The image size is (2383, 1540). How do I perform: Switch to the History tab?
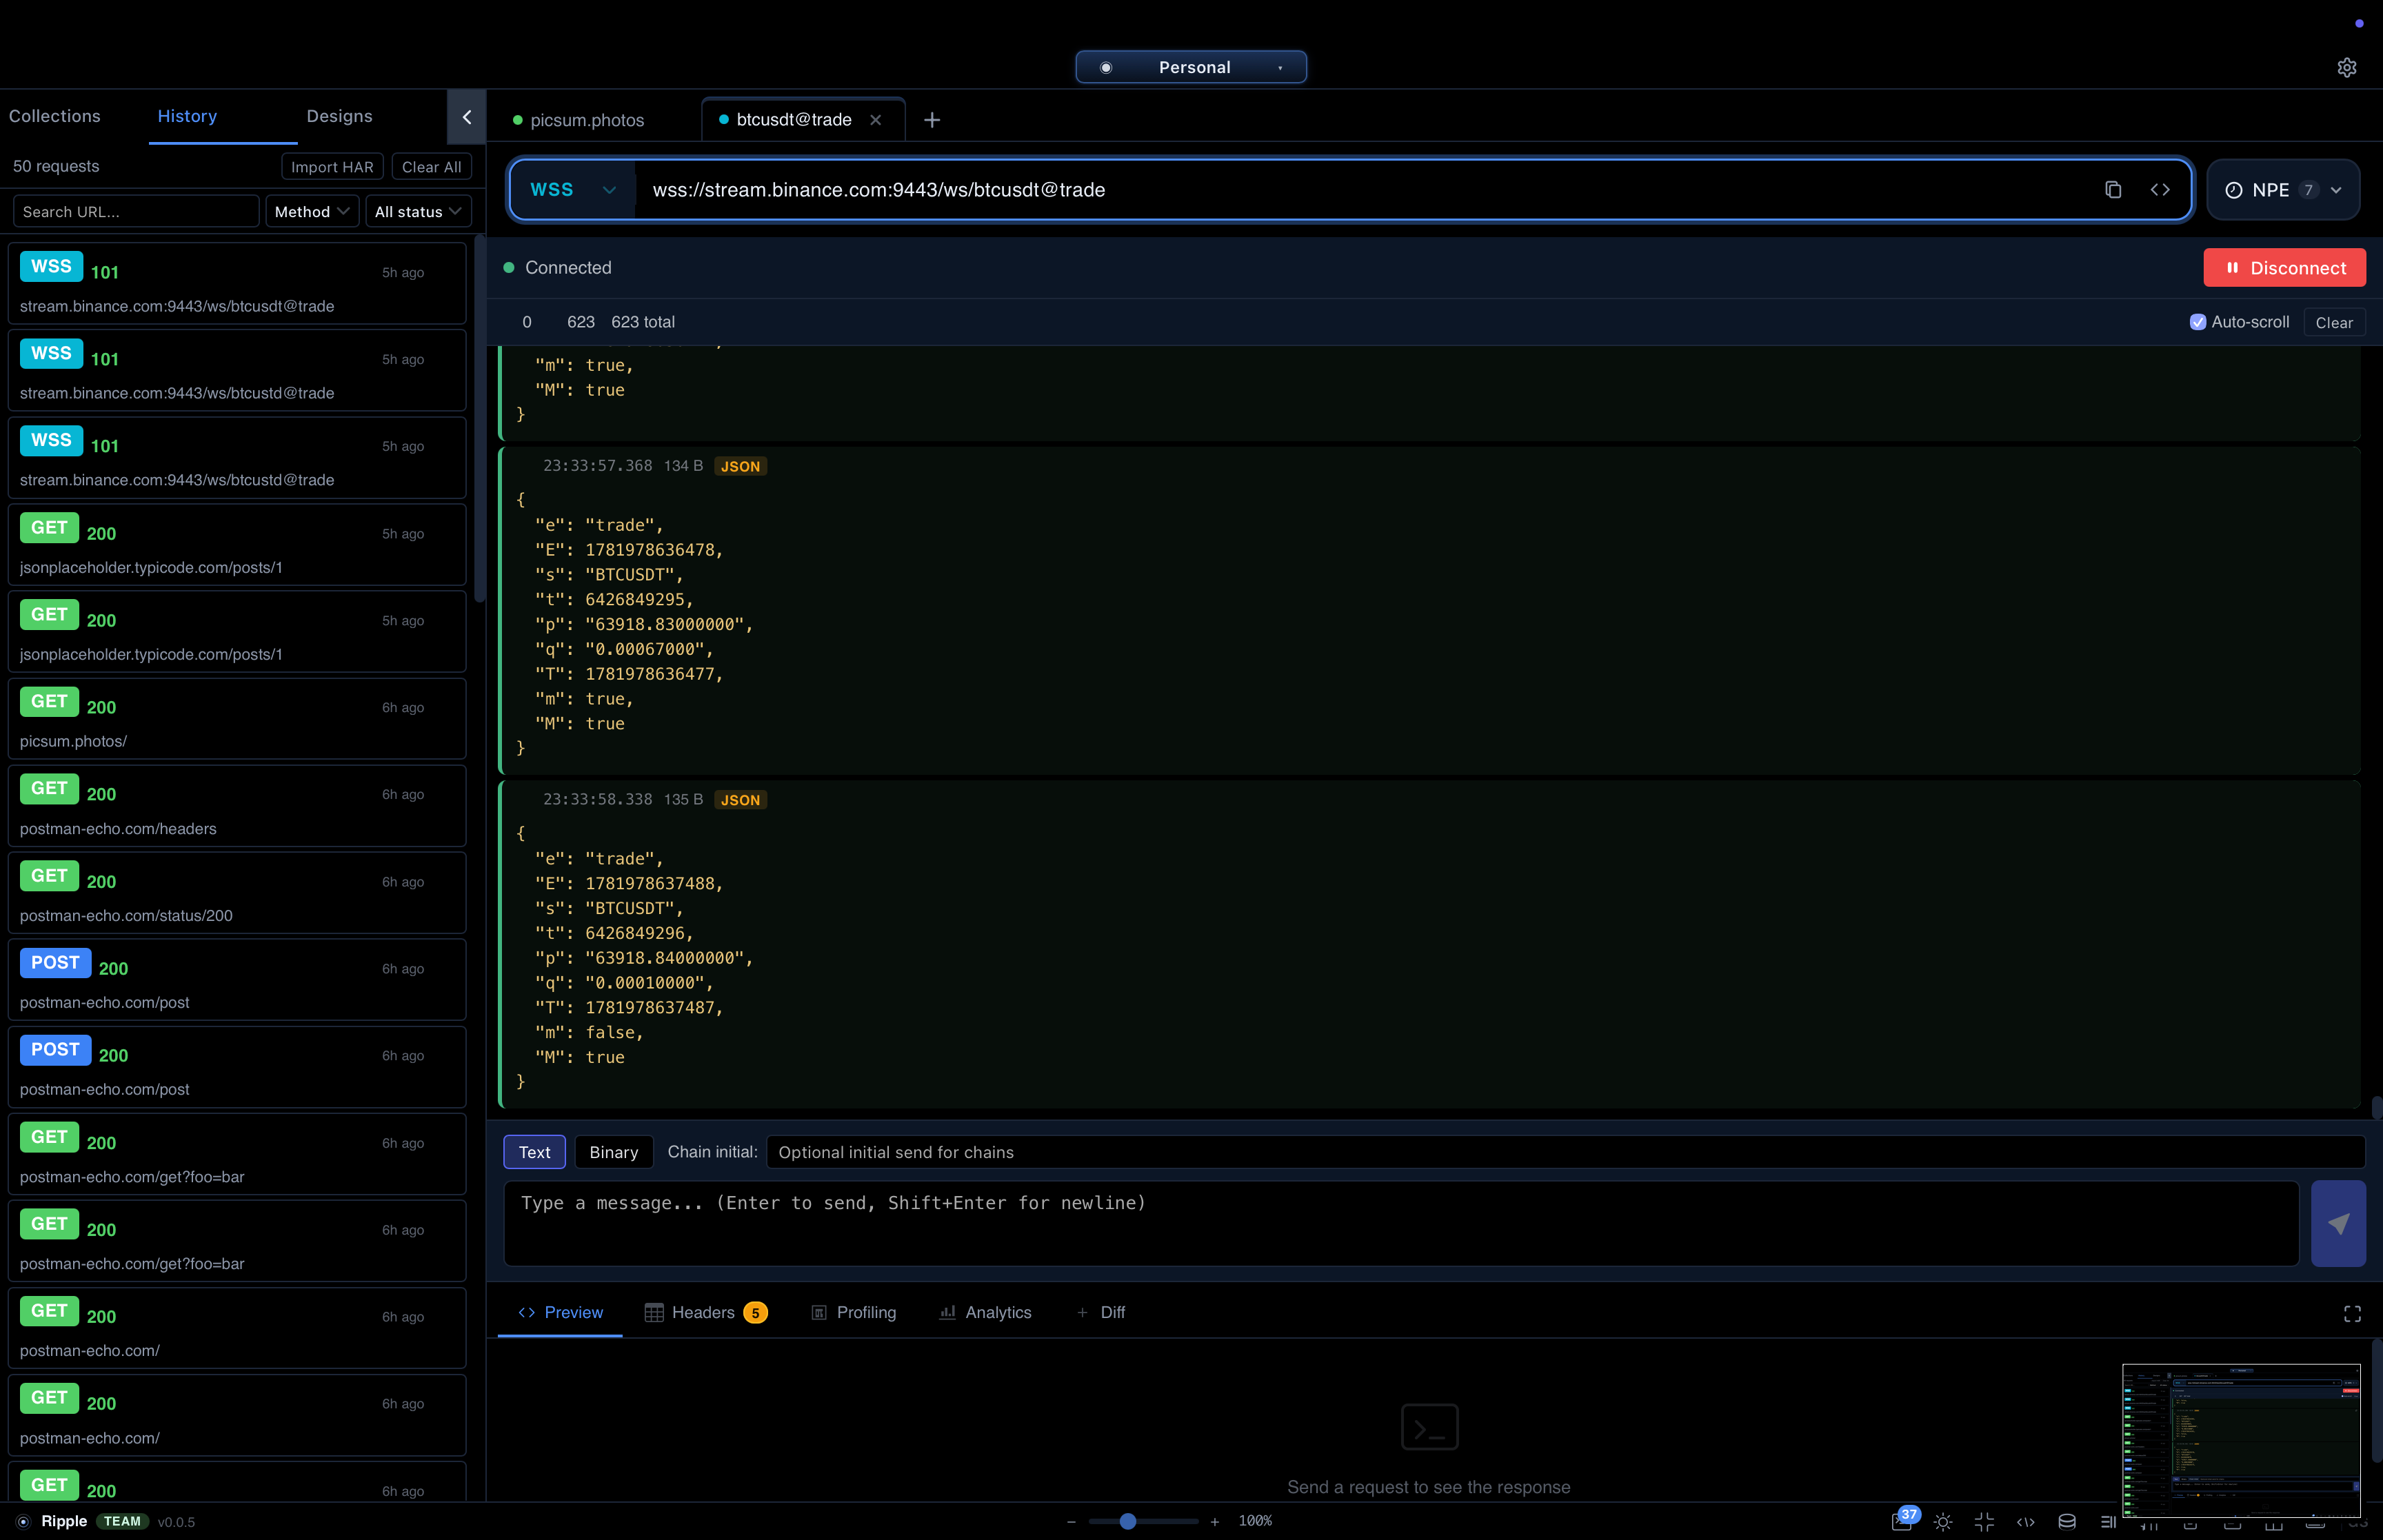[187, 117]
